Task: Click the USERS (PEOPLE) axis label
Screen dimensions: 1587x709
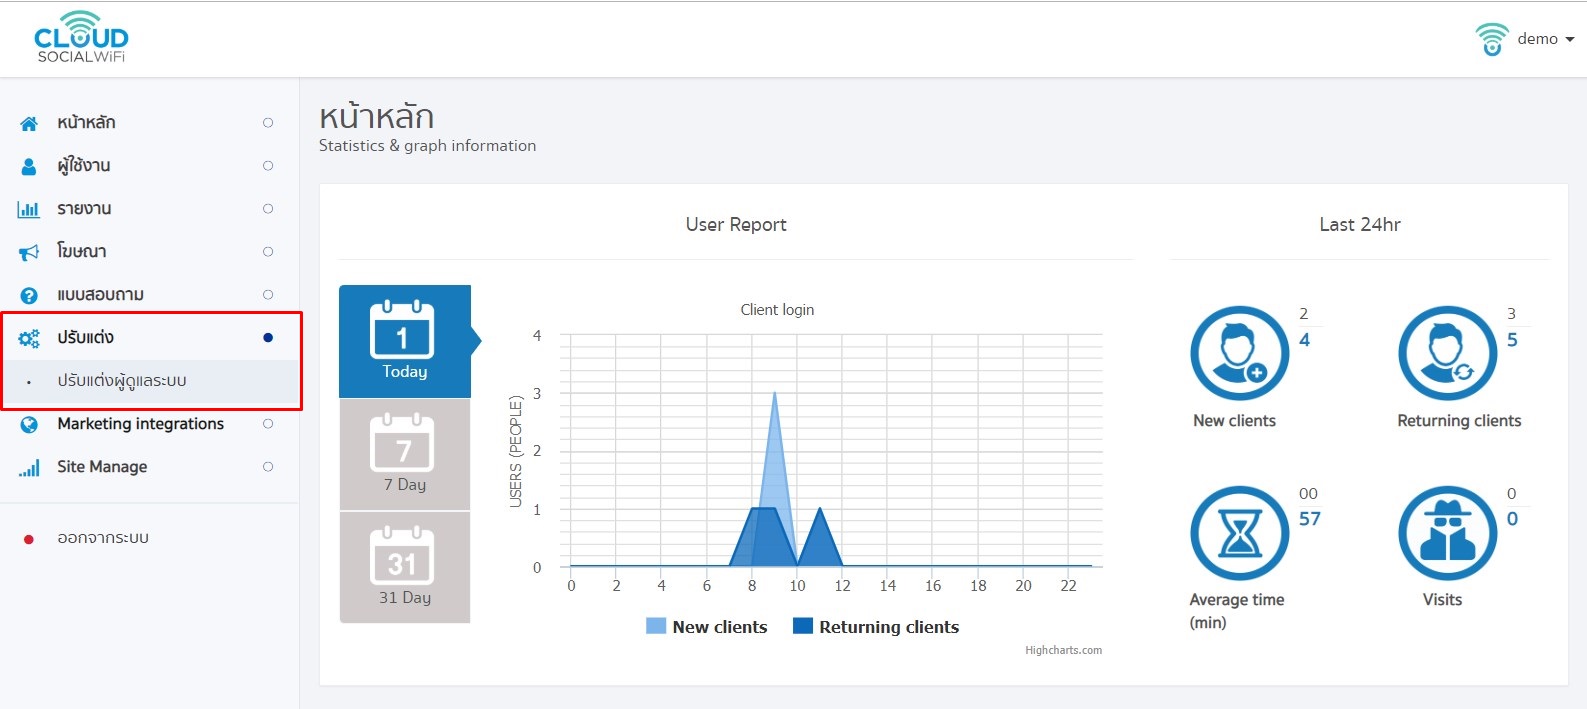Action: 516,451
